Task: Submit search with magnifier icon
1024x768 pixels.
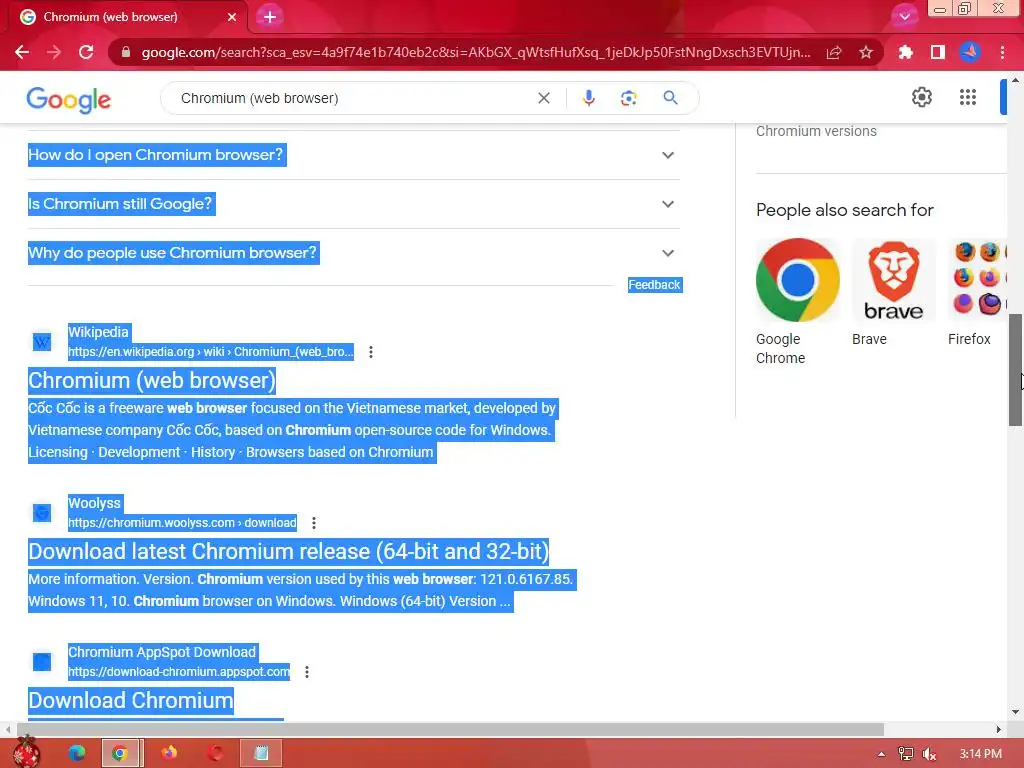Action: click(x=670, y=98)
